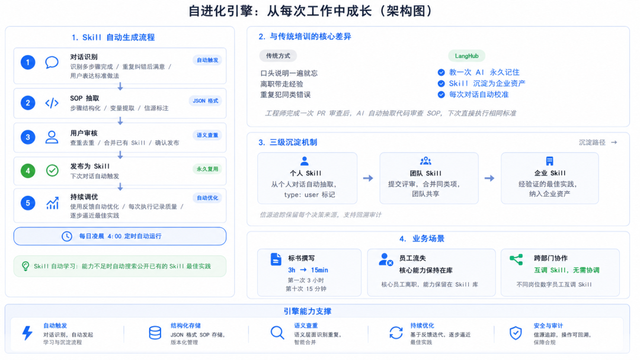Click the SOP 抽取 step title
This screenshot has height=360, width=640.
pos(84,98)
